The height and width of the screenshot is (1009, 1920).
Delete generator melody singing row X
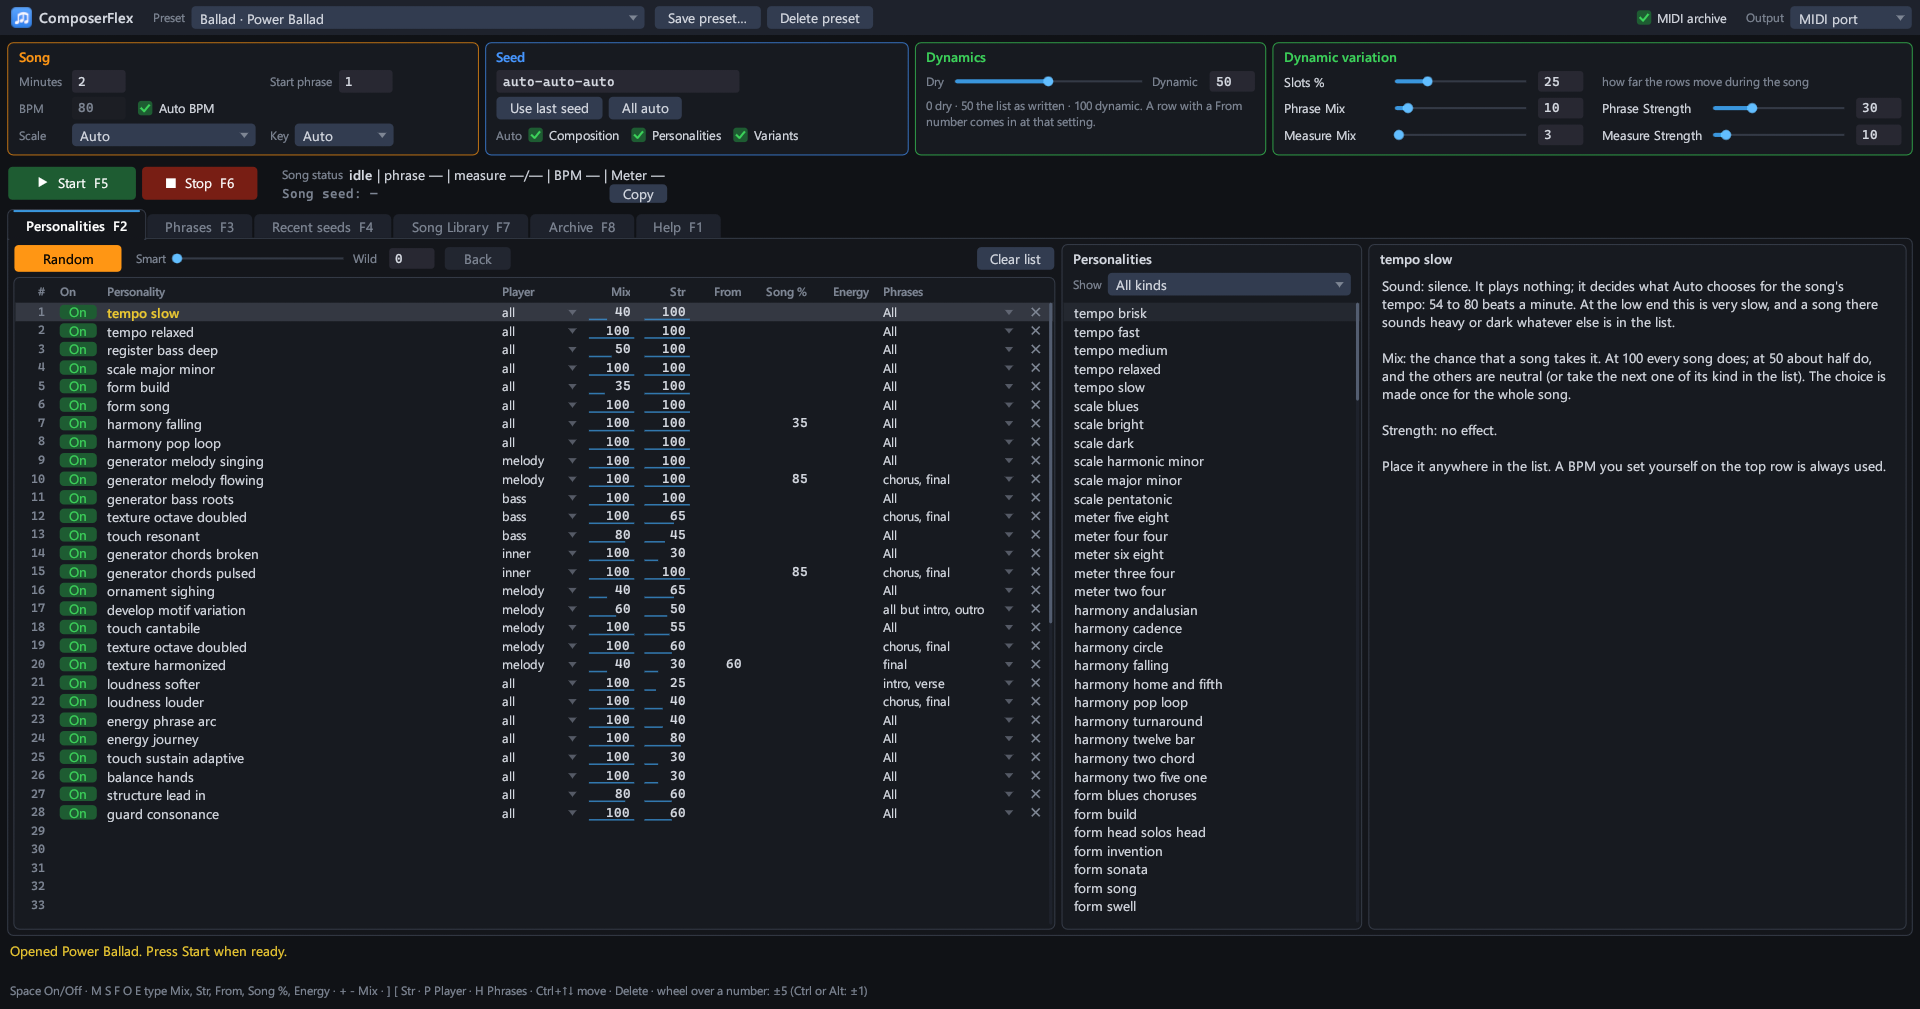tap(1035, 460)
